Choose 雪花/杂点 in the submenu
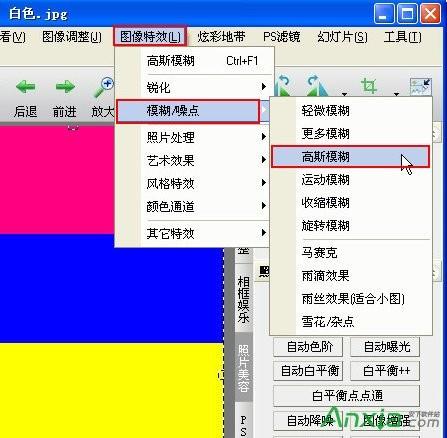Screen dimensions: 447x438 click(x=351, y=321)
